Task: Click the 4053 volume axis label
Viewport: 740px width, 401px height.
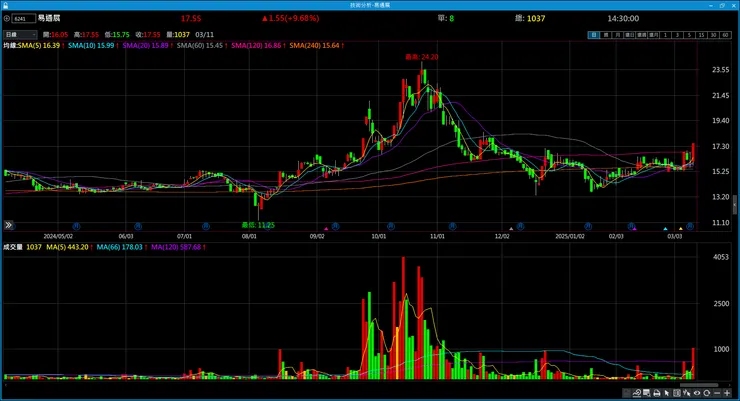Action: (721, 257)
